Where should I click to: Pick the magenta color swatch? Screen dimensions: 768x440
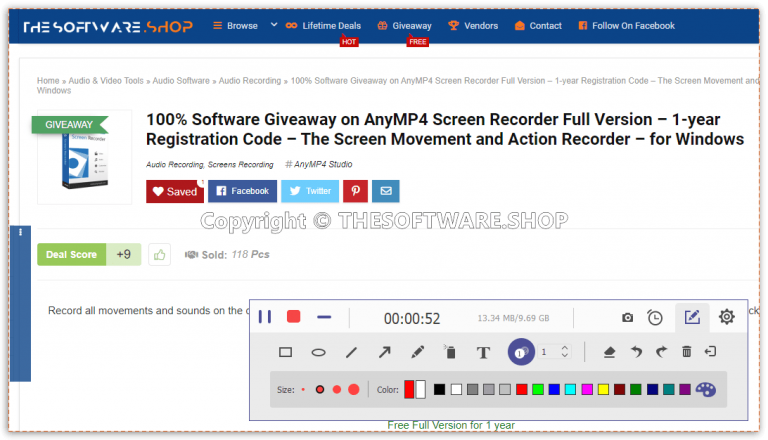tap(587, 390)
